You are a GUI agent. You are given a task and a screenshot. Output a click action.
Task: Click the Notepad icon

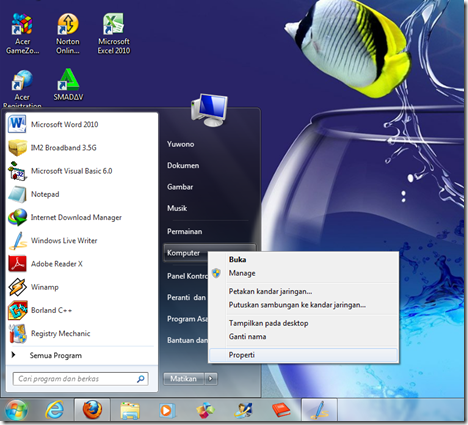tap(17, 194)
